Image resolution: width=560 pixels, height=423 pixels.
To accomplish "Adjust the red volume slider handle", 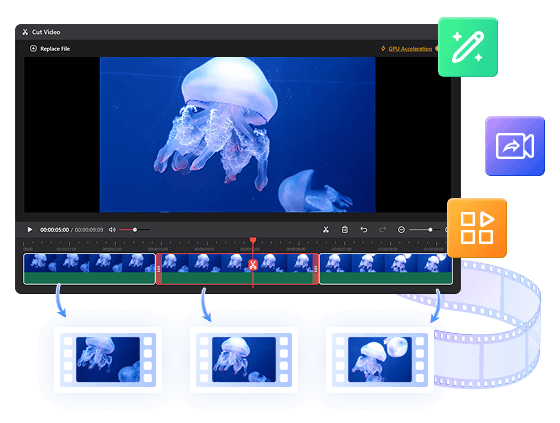I will 135,229.
